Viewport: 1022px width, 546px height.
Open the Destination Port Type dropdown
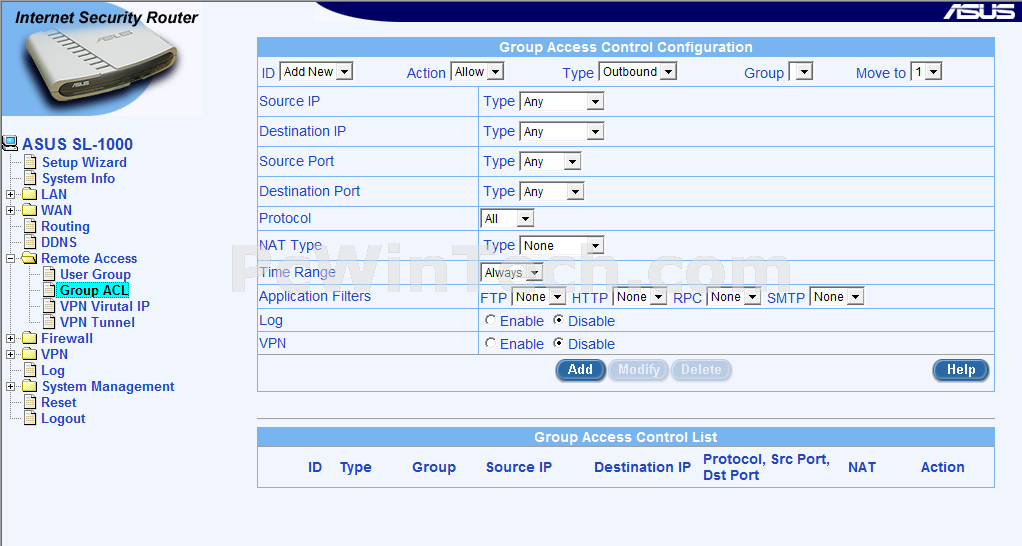(552, 192)
